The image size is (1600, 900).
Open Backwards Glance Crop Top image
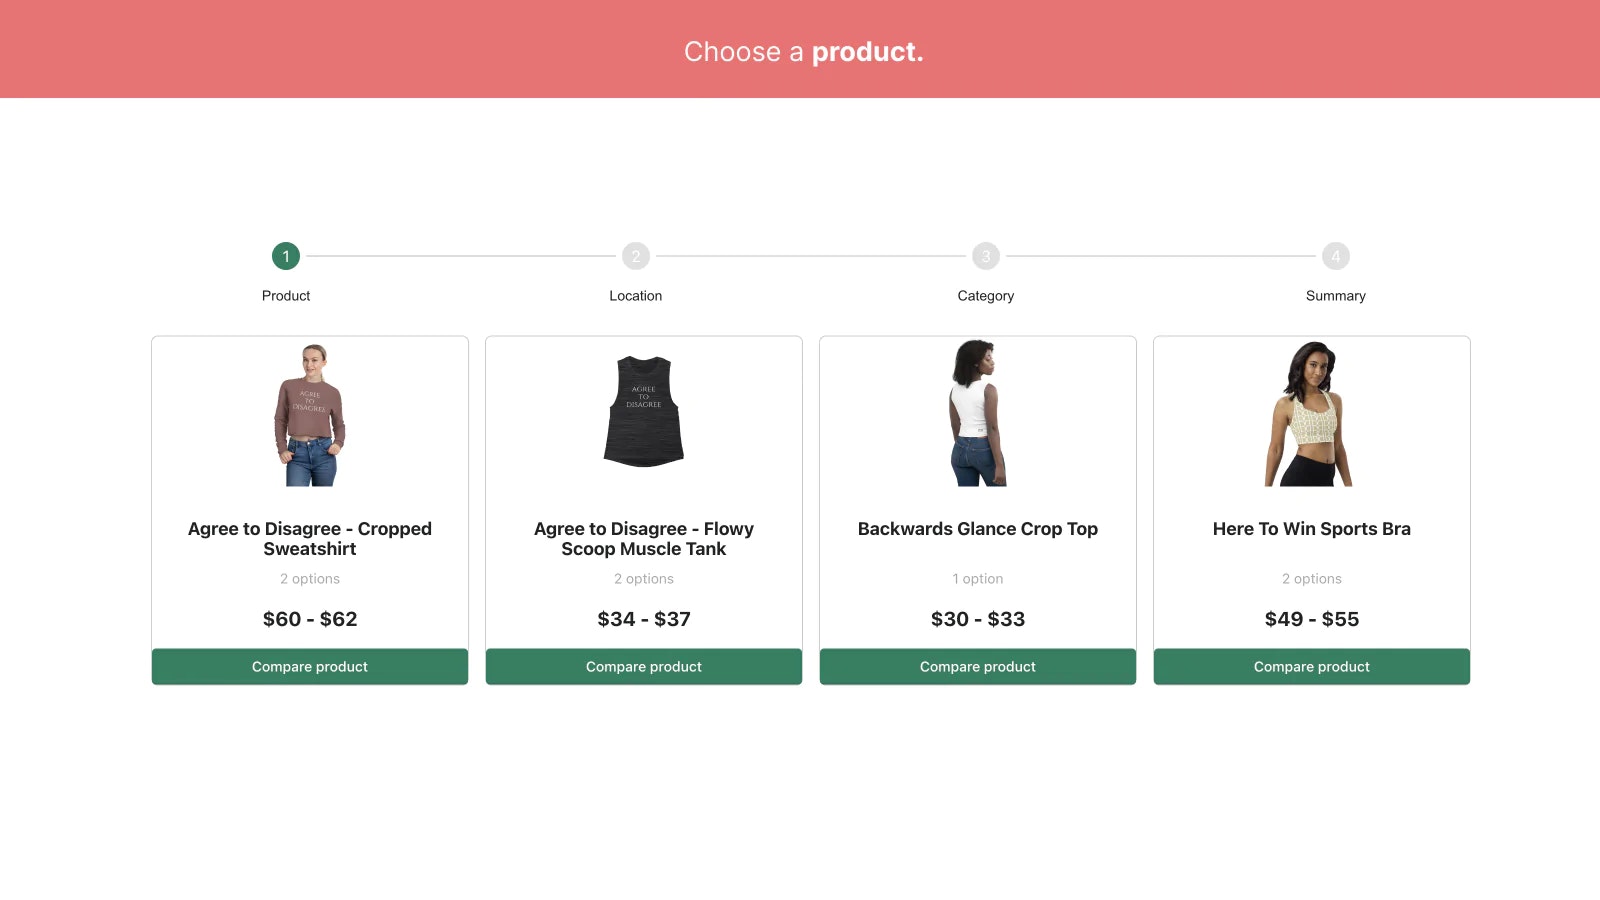point(978,413)
